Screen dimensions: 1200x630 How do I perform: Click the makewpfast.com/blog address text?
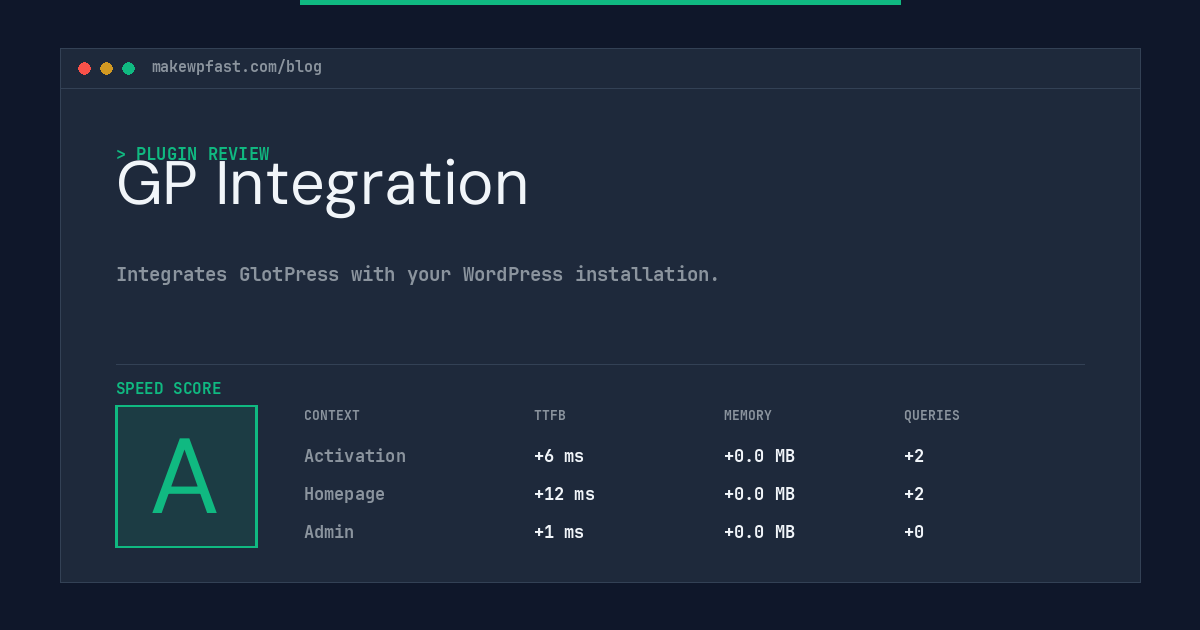(237, 67)
